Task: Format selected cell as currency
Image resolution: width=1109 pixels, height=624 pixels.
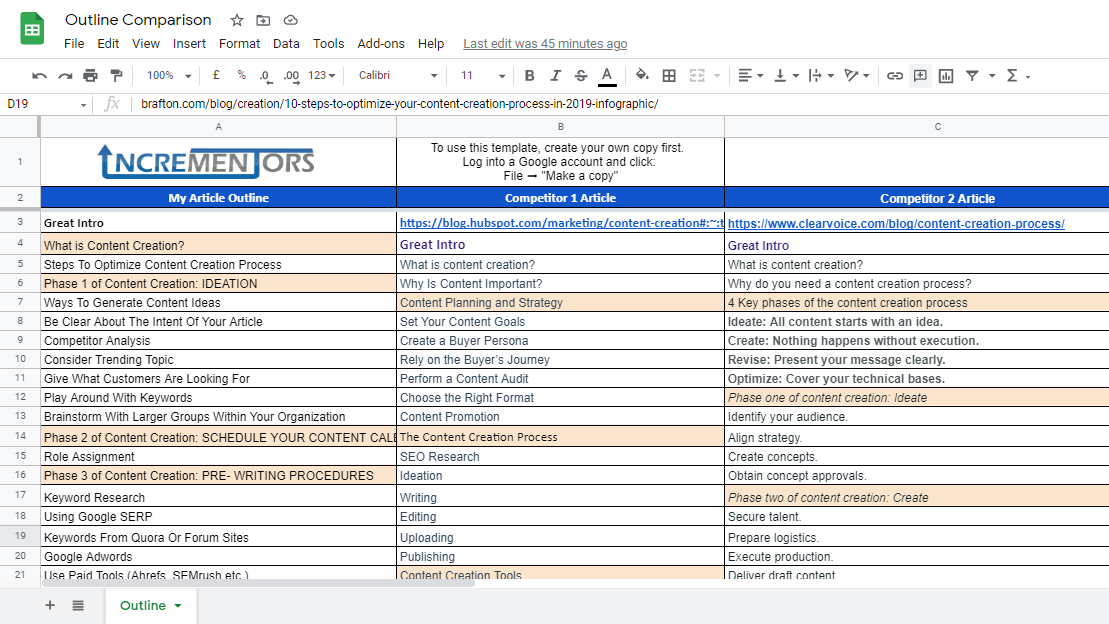Action: click(215, 75)
